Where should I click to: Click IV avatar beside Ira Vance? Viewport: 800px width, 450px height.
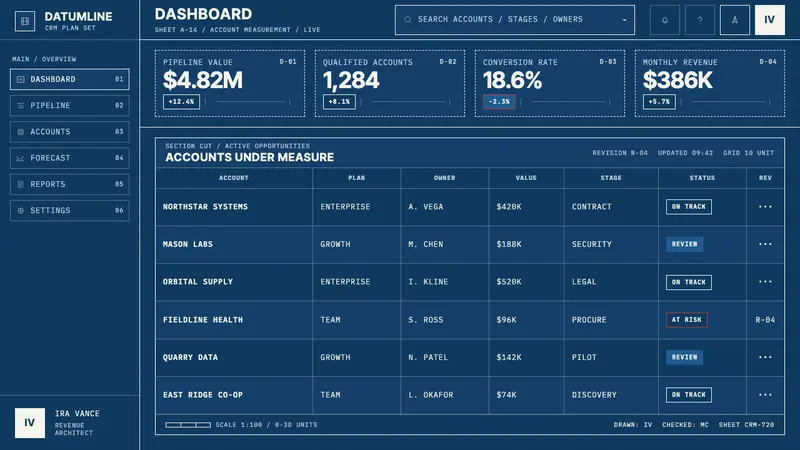click(30, 422)
